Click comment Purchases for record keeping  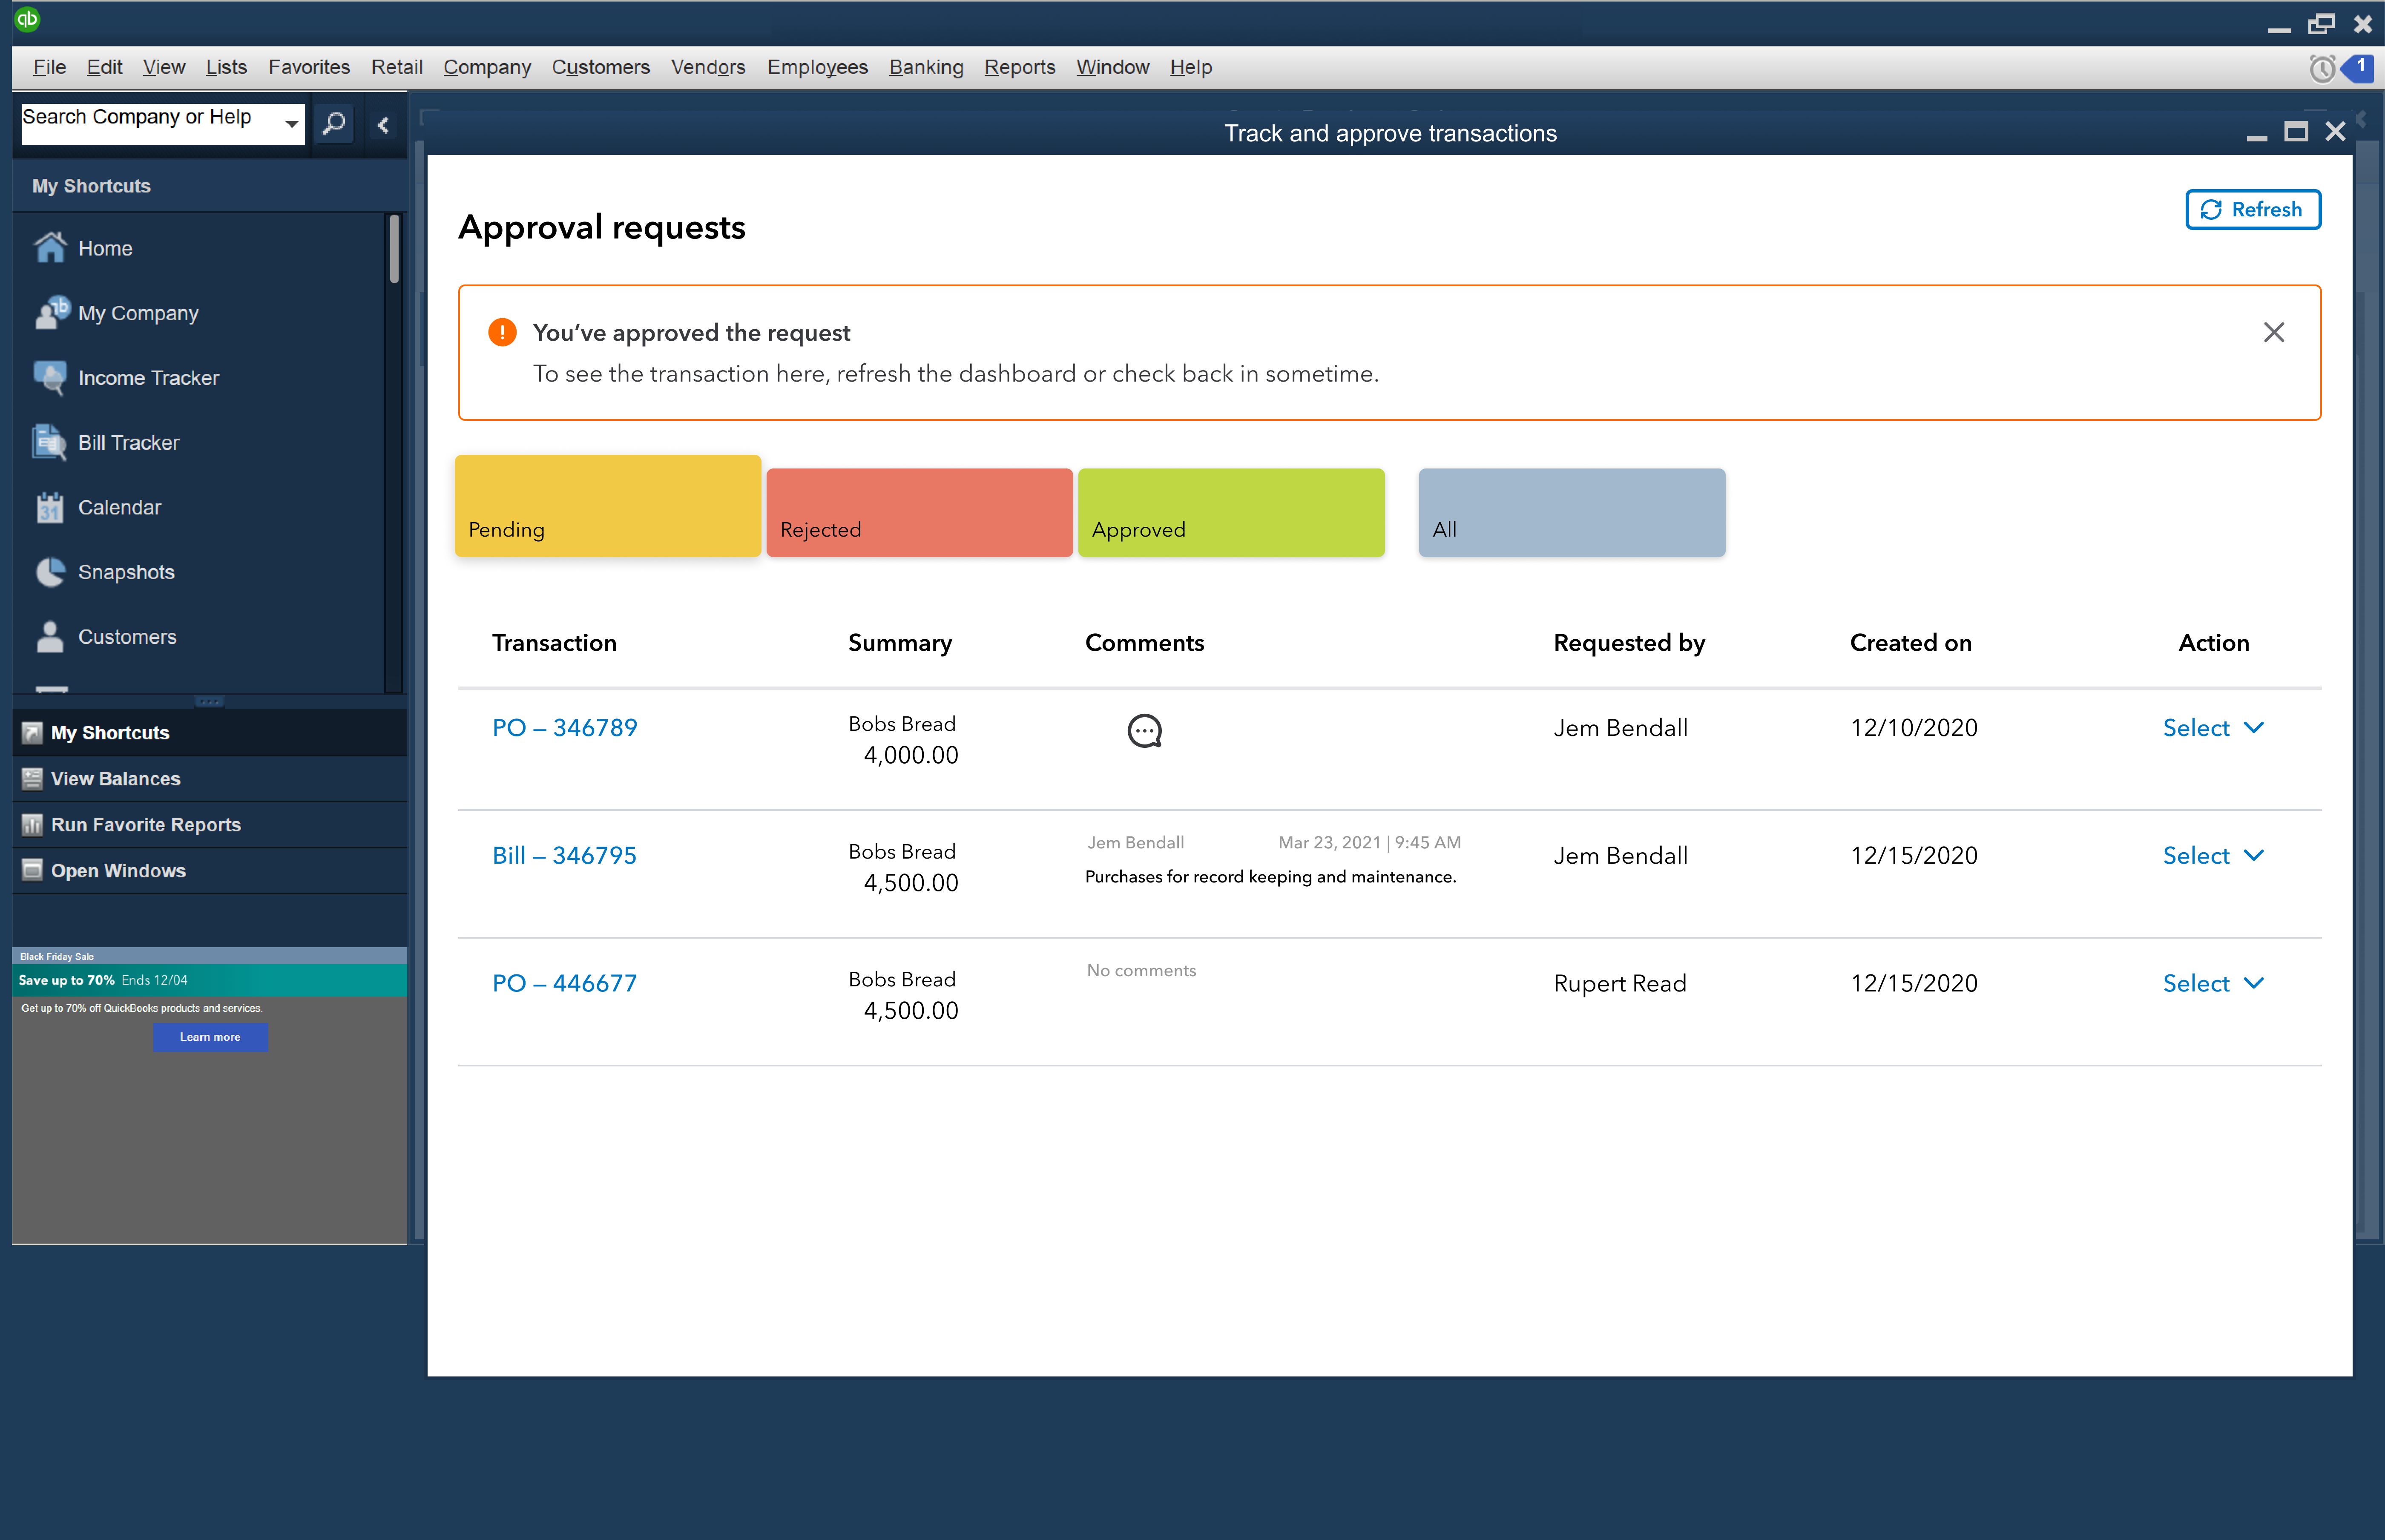1270,877
